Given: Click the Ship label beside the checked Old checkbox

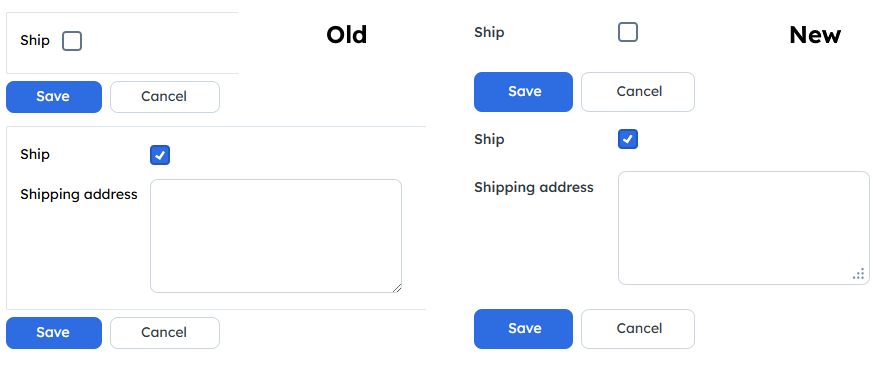Looking at the screenshot, I should [35, 154].
